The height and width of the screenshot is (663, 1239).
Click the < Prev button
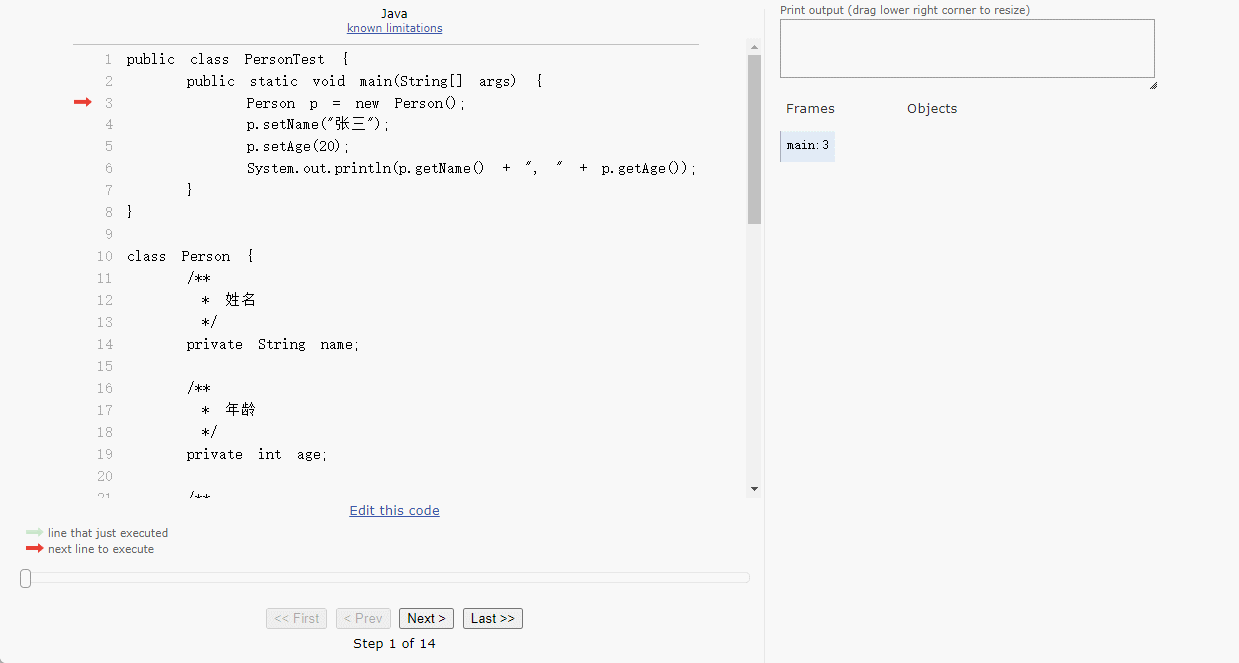pyautogui.click(x=363, y=618)
